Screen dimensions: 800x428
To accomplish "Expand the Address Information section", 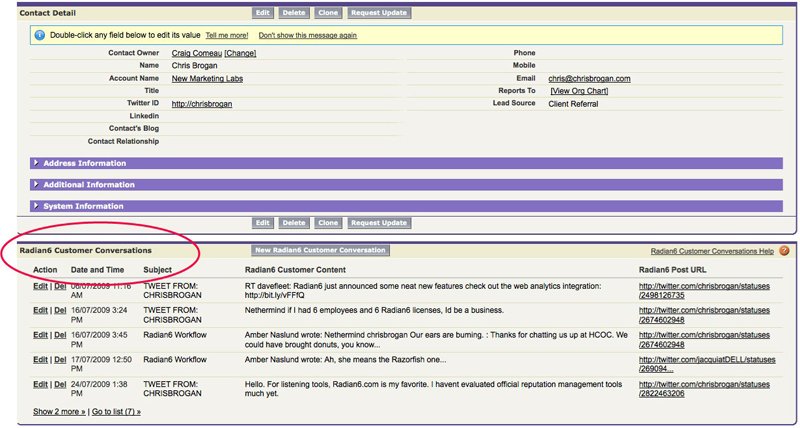I will pos(407,163).
